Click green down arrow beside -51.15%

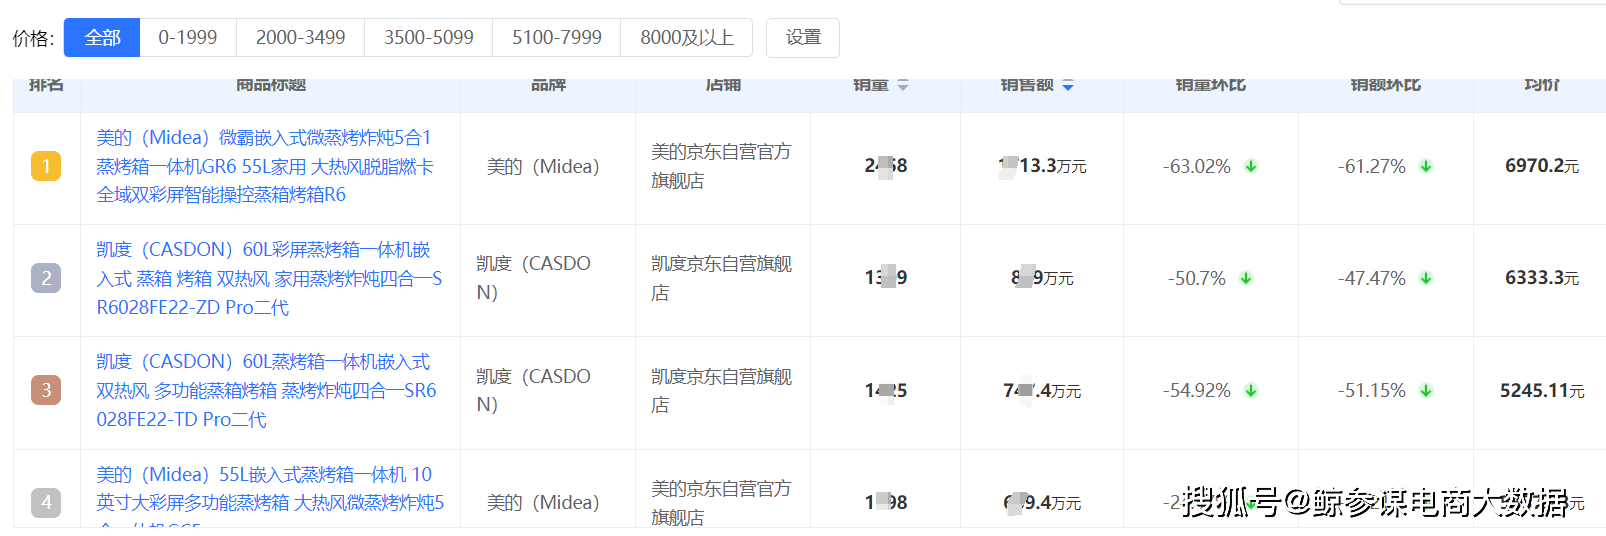pyautogui.click(x=1426, y=390)
